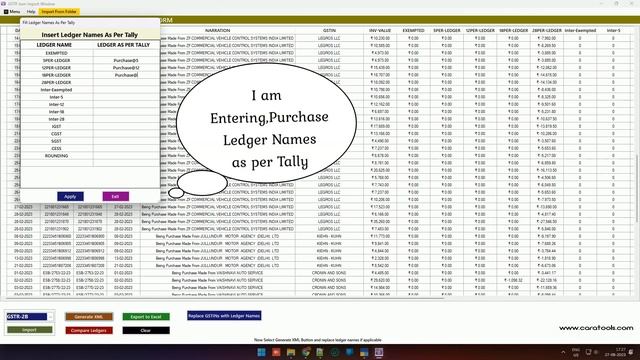640x360 pixels.
Task: Open Chrome from the taskbar
Action: tap(306, 352)
